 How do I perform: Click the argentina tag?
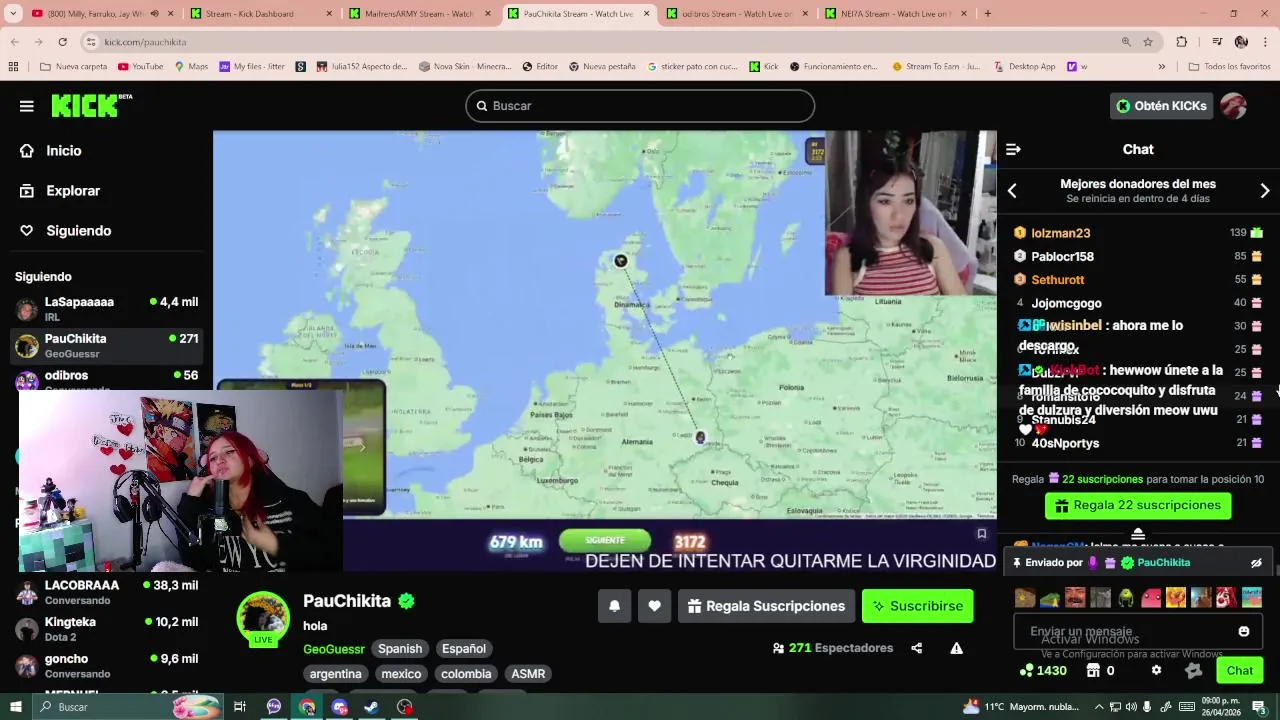click(335, 674)
